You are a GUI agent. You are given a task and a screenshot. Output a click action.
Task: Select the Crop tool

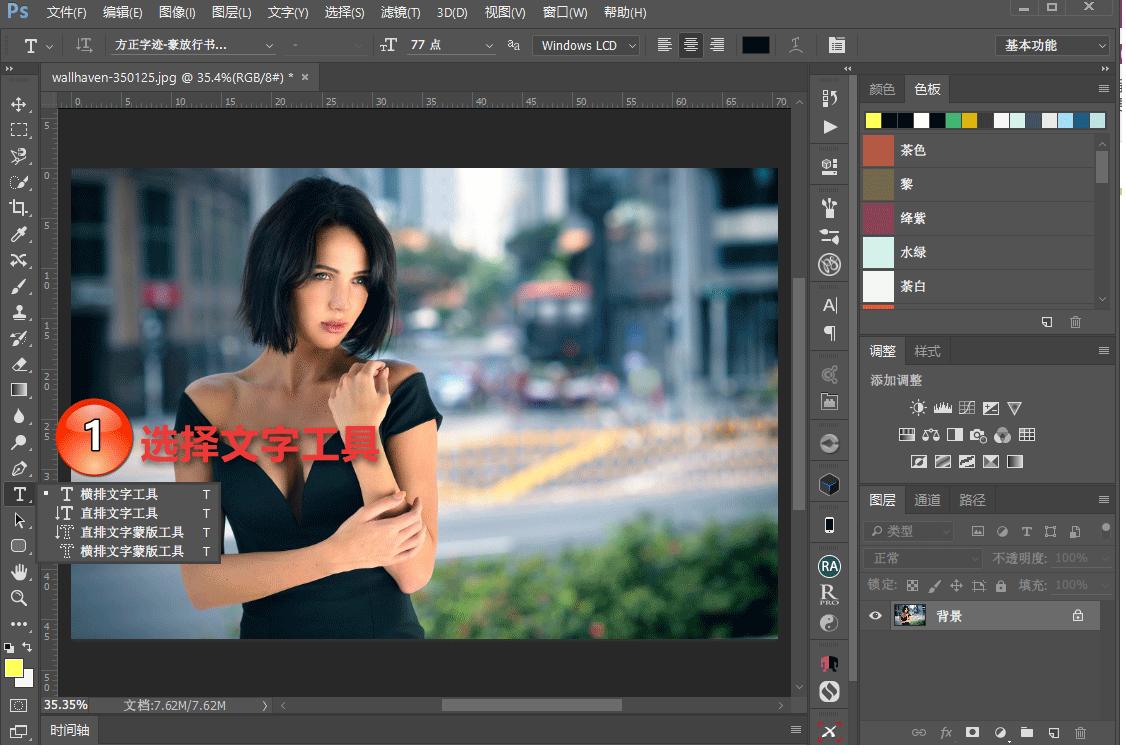20,208
